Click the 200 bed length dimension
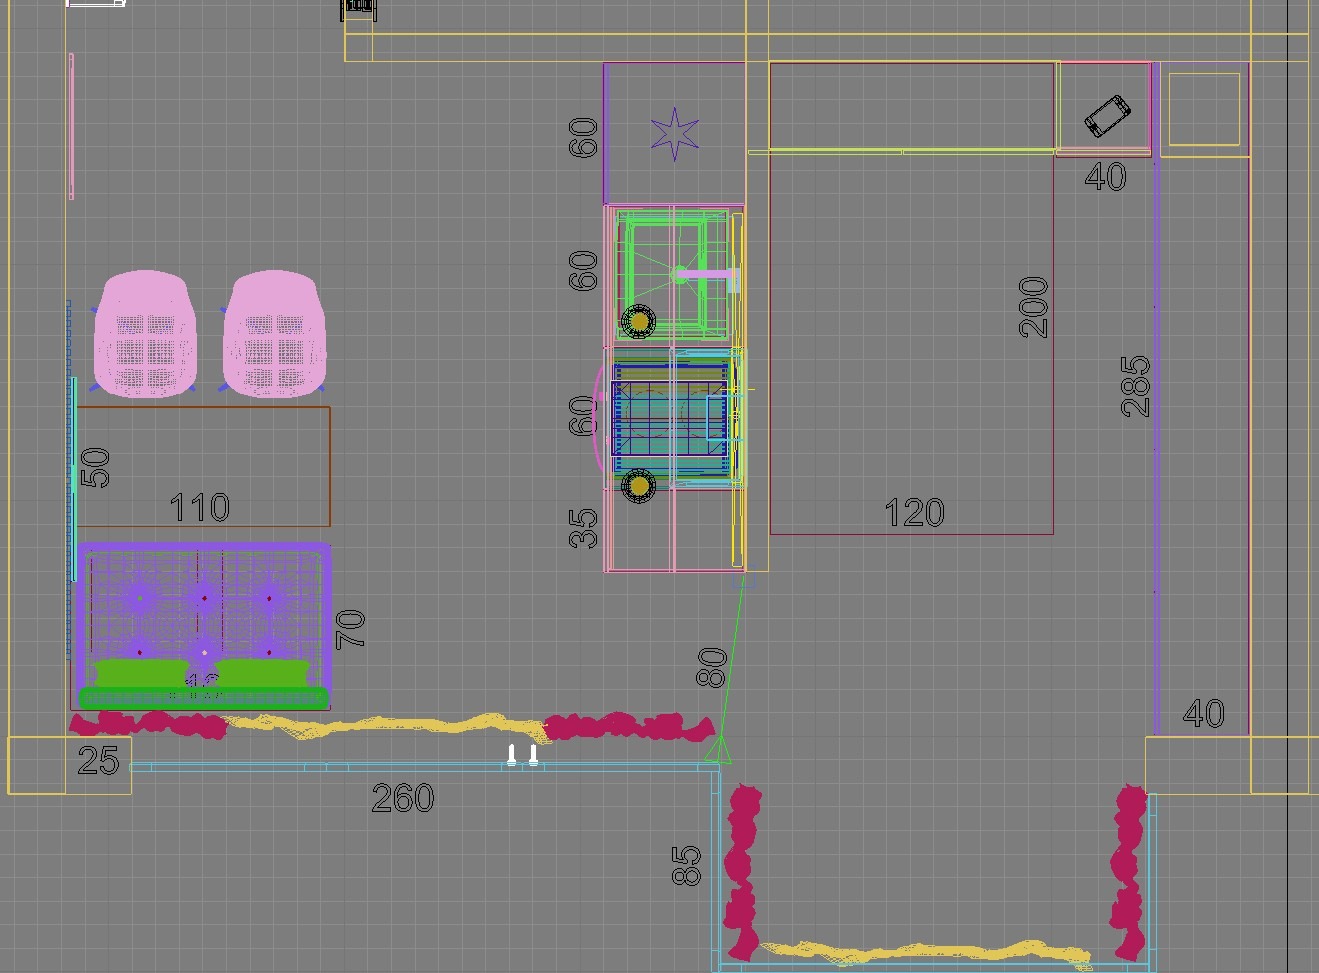This screenshot has width=1319, height=973. click(1034, 307)
